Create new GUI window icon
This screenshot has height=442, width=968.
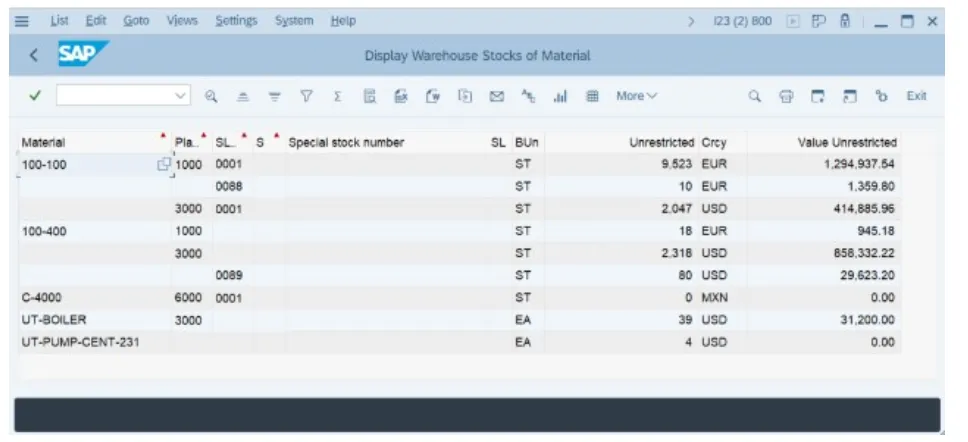coord(818,96)
